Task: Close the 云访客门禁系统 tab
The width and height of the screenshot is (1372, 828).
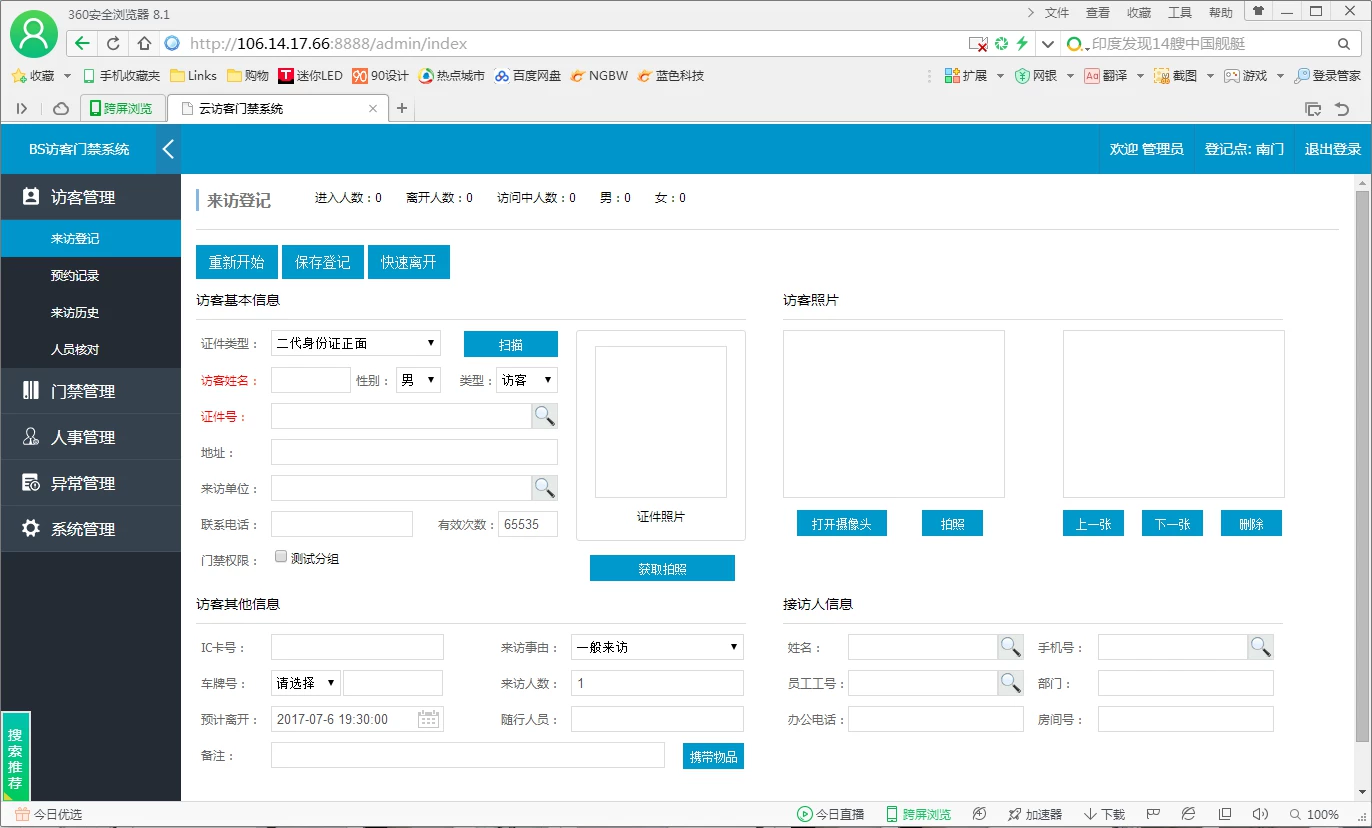Action: point(373,108)
